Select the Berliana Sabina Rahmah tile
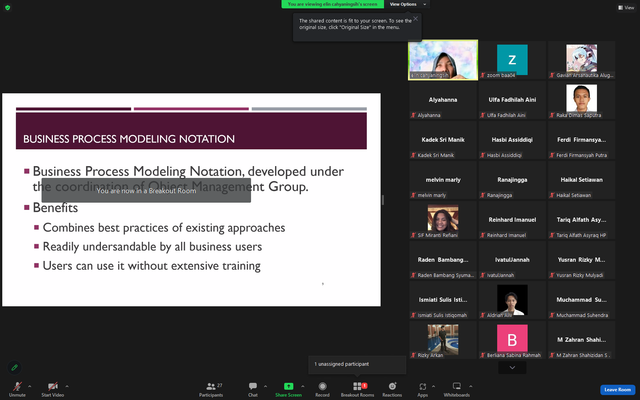This screenshot has height=400, width=640. coord(512,340)
